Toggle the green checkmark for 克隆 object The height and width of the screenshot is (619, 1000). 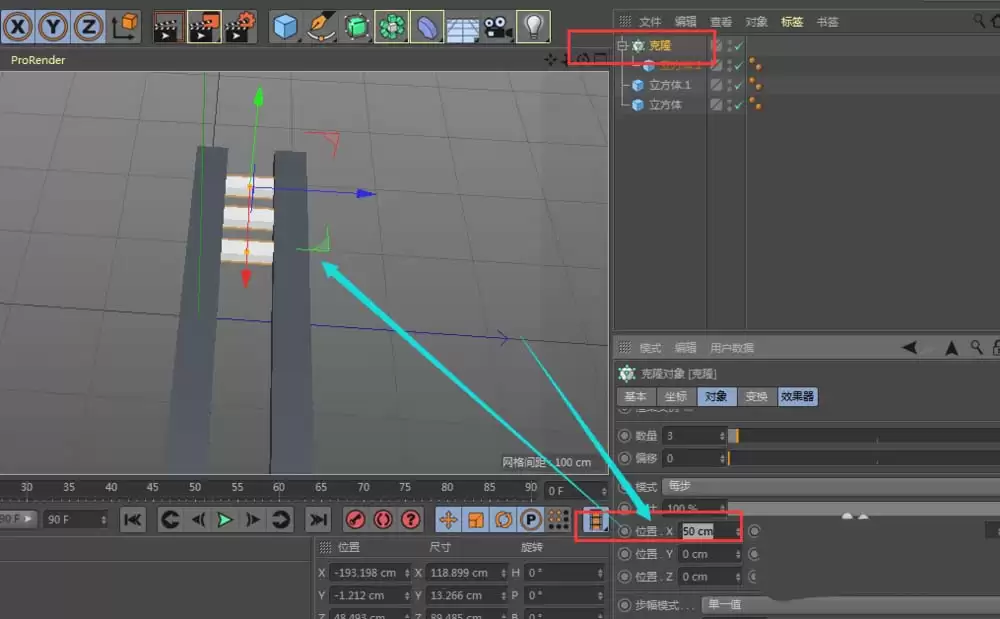739,47
